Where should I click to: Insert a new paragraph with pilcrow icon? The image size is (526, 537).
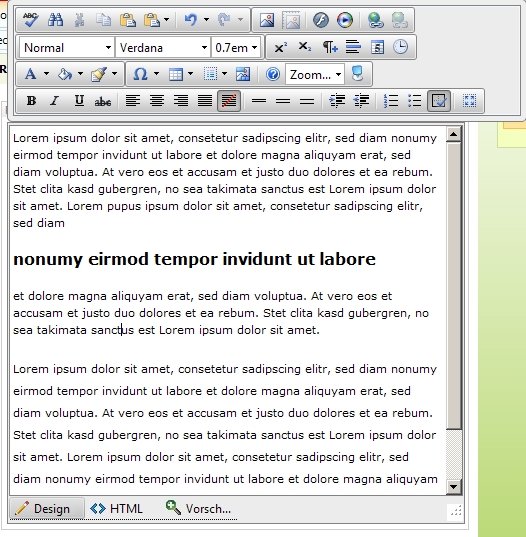click(329, 47)
